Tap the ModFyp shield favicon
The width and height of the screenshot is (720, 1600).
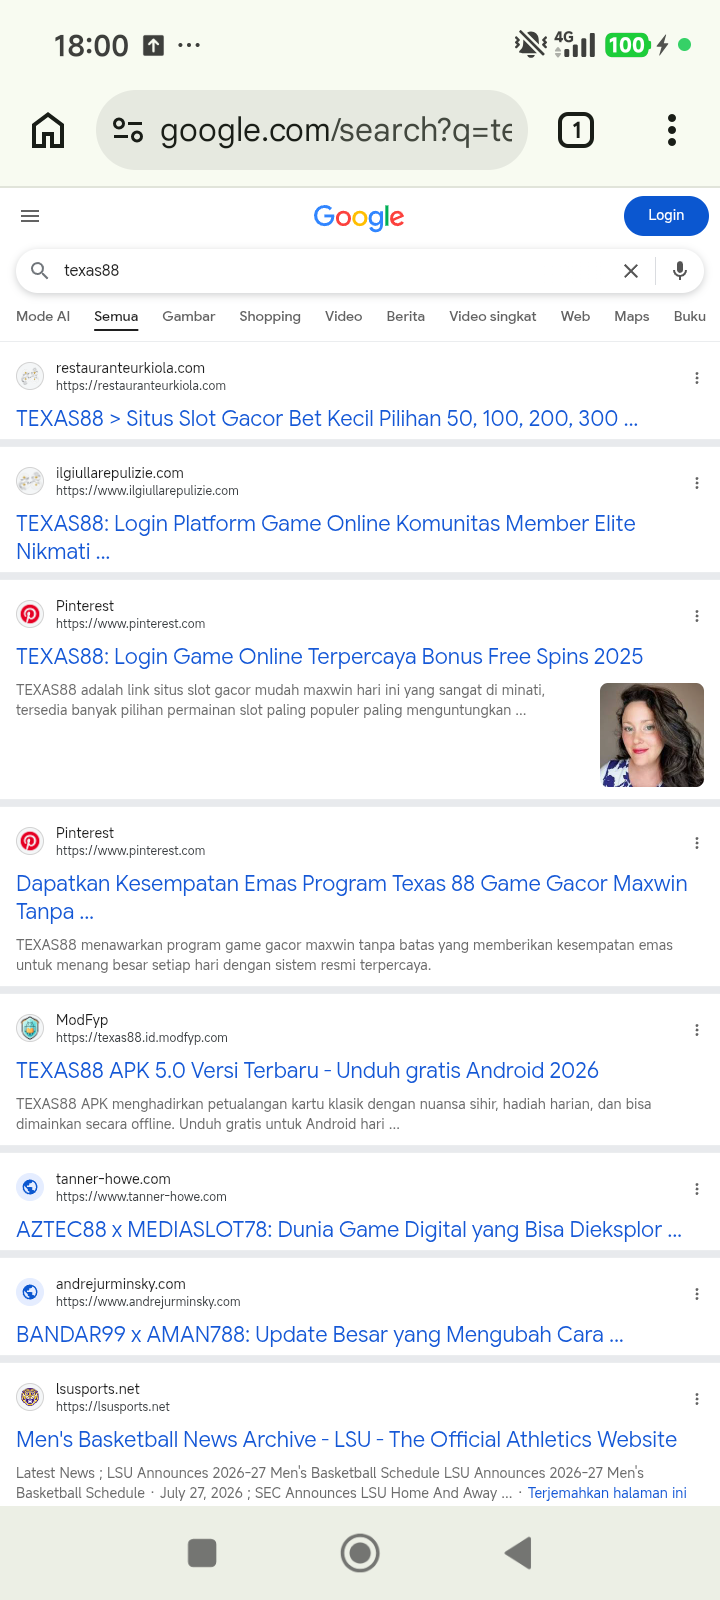30,1028
